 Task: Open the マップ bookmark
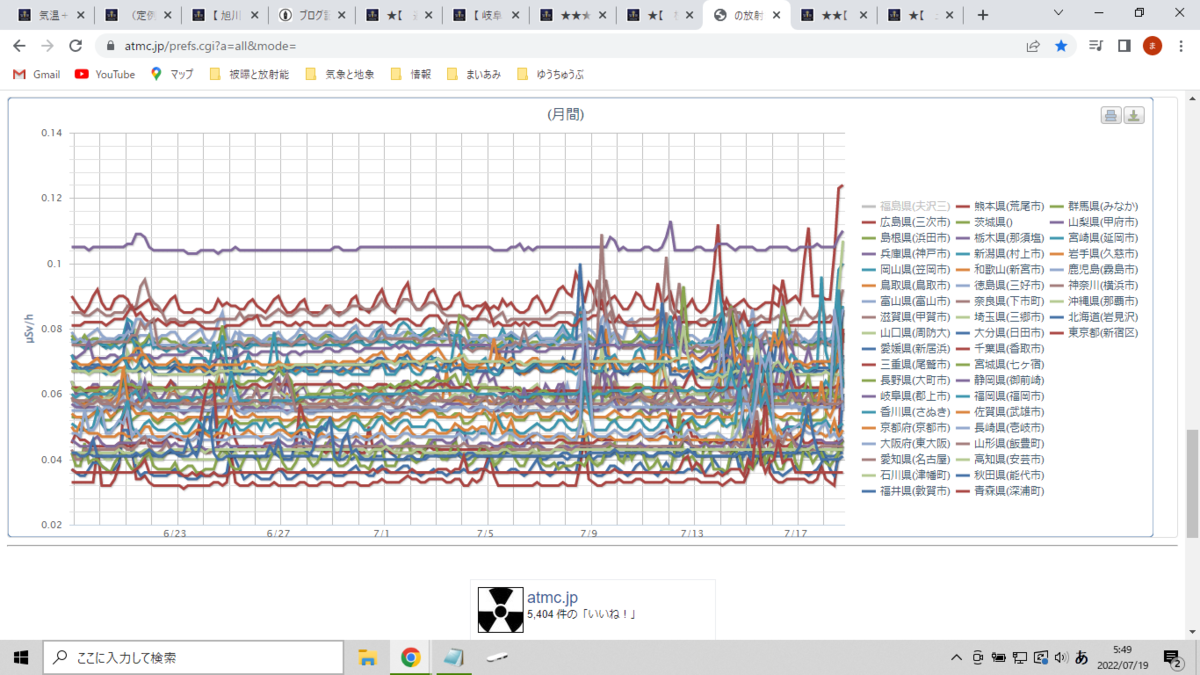coord(172,74)
